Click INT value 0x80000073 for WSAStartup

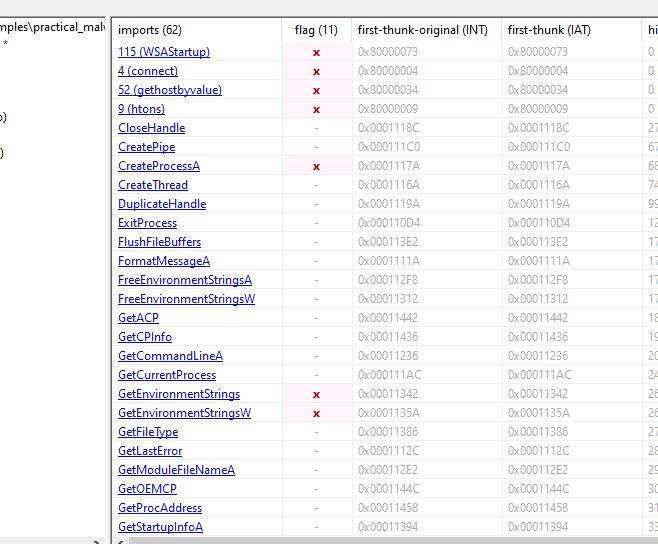click(x=388, y=52)
